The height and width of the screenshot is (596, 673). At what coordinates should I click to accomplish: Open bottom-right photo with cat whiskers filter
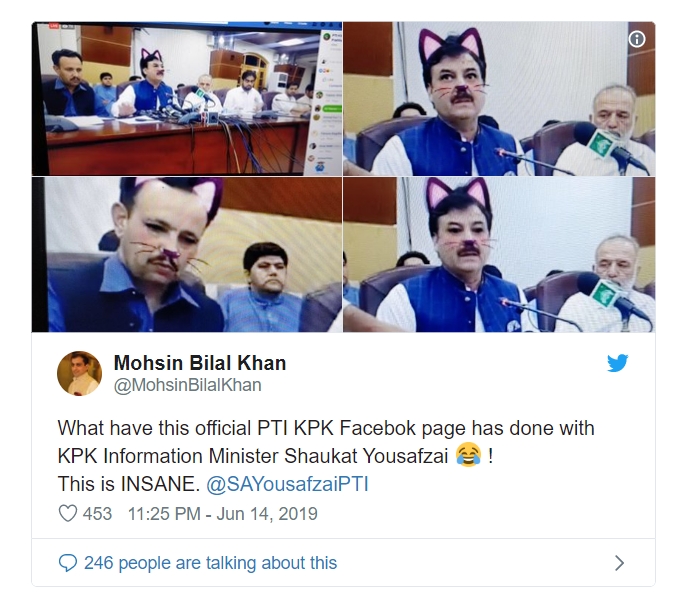499,254
